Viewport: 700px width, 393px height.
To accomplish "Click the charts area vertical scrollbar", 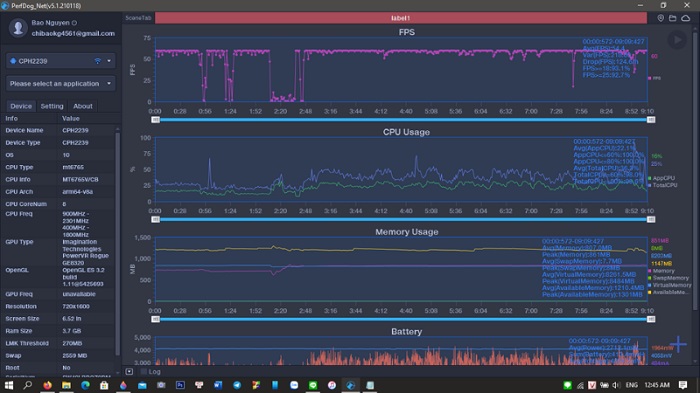I will point(695,170).
